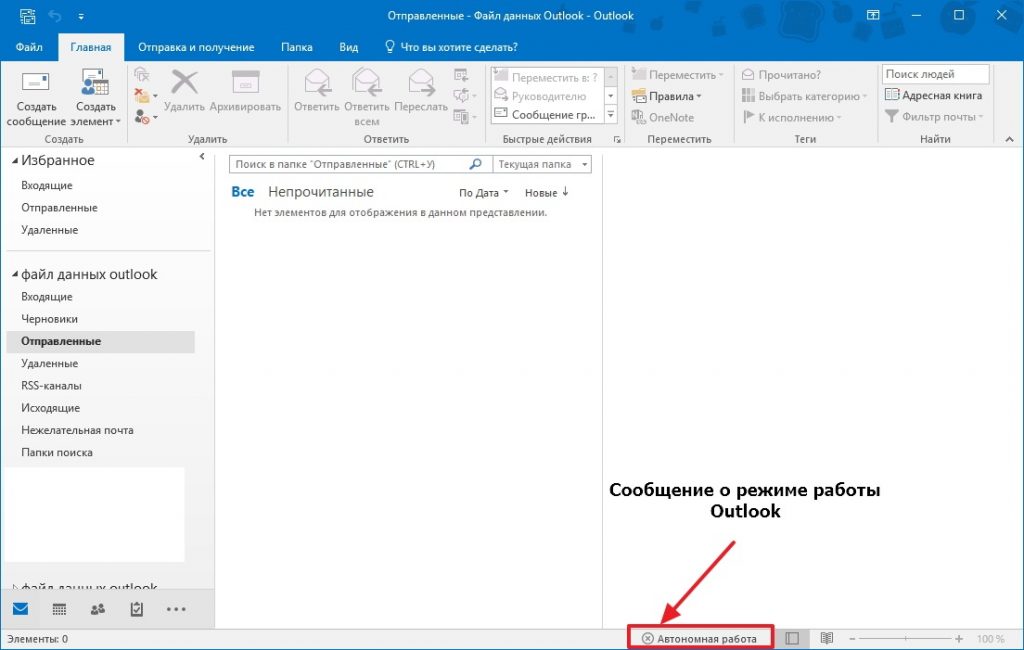Open Tasks icon in navigation bar

(x=137, y=609)
